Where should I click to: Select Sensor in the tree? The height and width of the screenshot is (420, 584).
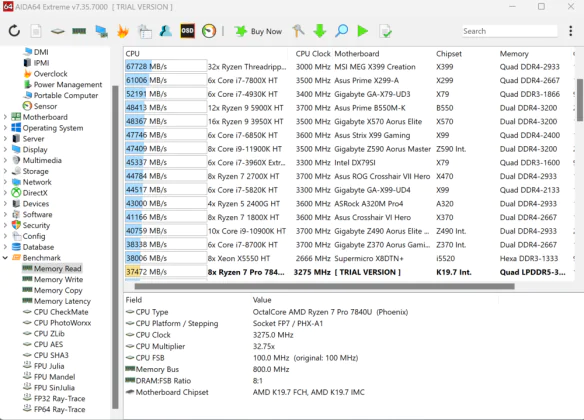45,106
